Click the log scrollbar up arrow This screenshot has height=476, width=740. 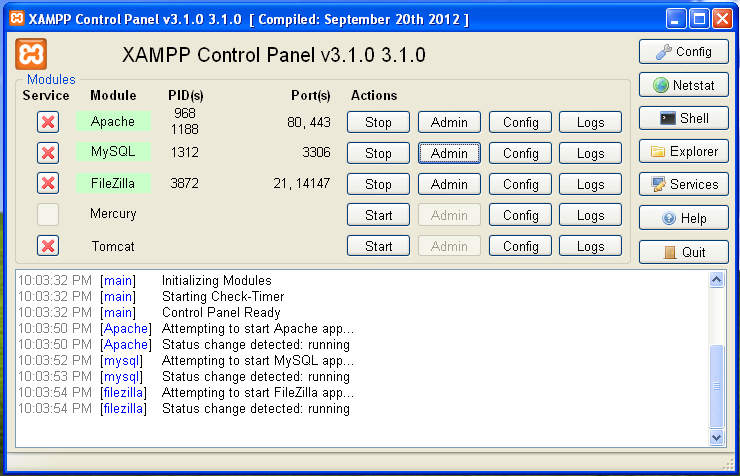click(716, 280)
